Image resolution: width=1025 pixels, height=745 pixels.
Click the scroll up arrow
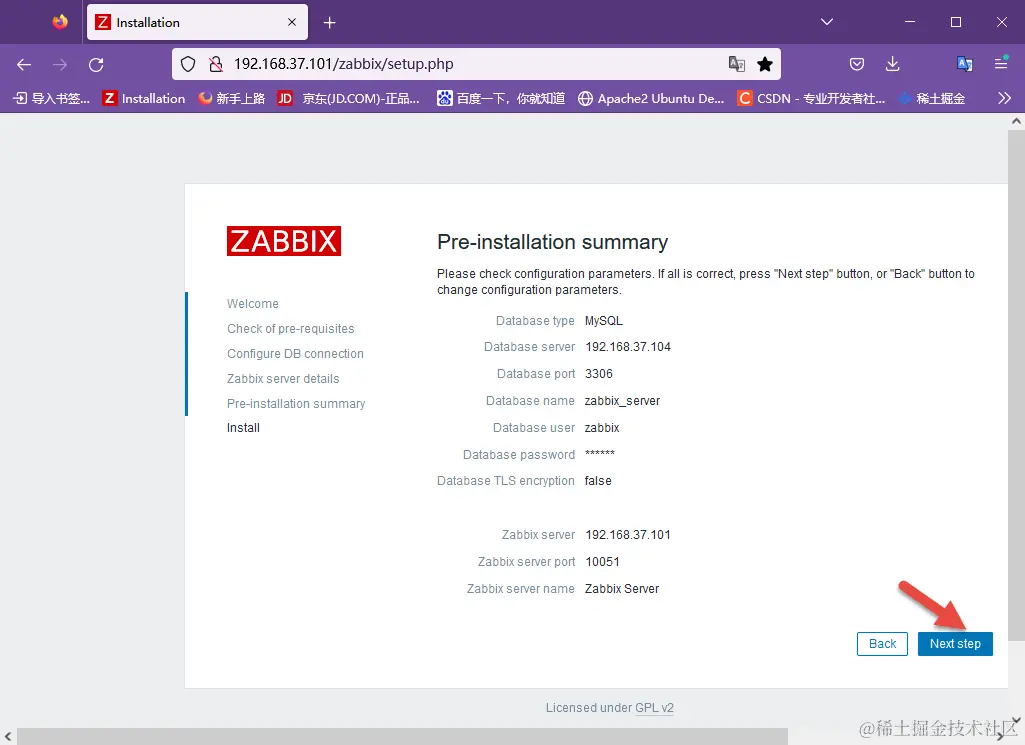[1016, 121]
